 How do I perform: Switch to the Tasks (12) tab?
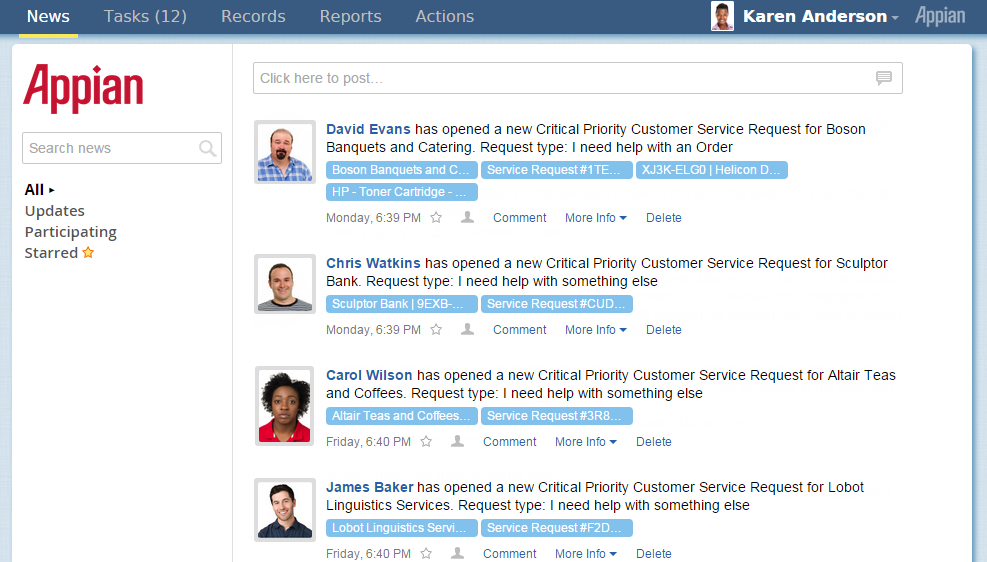(145, 16)
